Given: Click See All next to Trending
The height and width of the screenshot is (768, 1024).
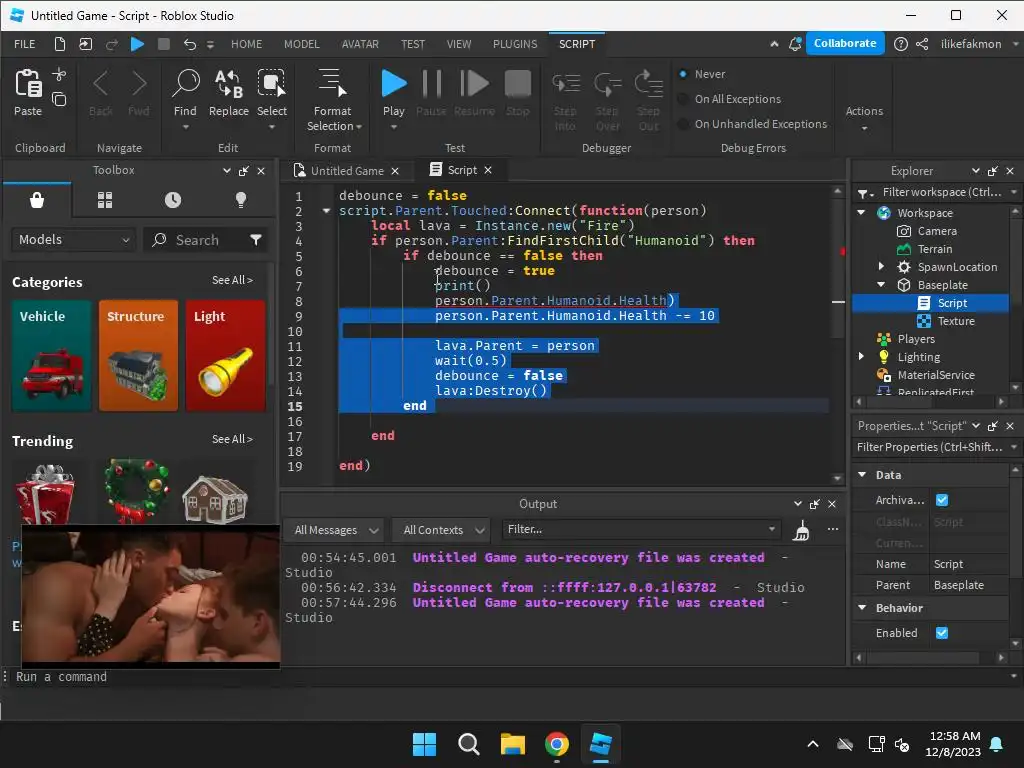Looking at the screenshot, I should [x=232, y=440].
